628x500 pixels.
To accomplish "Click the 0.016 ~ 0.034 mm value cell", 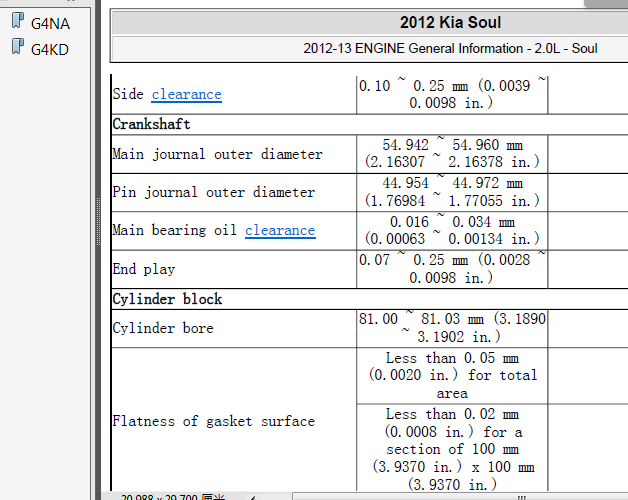I will [x=452, y=230].
